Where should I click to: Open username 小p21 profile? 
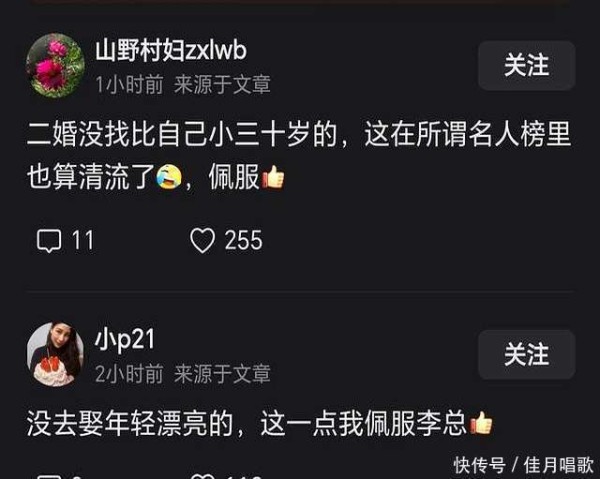point(125,340)
